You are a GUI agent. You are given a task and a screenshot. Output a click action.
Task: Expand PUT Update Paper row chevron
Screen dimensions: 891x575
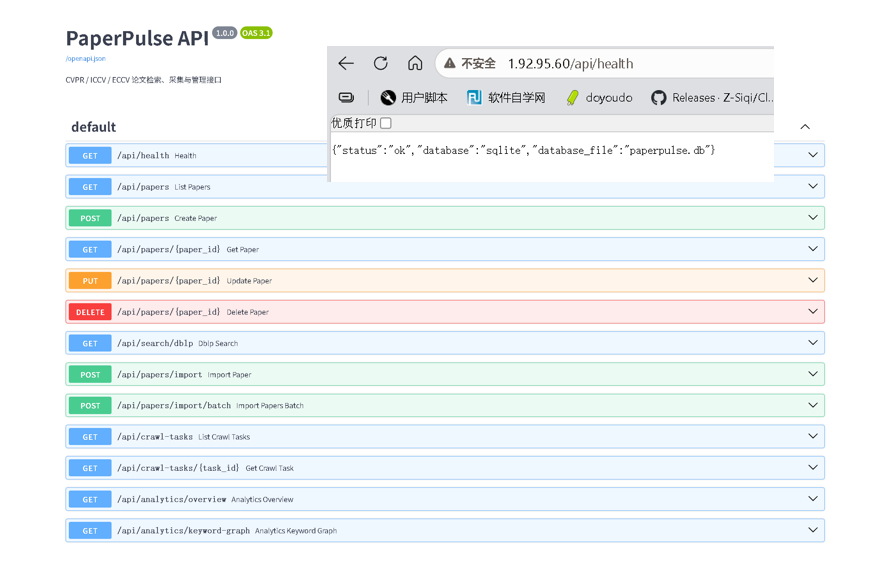coord(813,280)
